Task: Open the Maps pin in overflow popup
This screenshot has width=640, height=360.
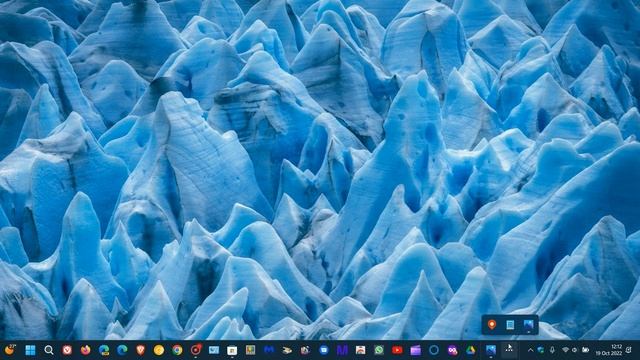Action: tap(492, 325)
